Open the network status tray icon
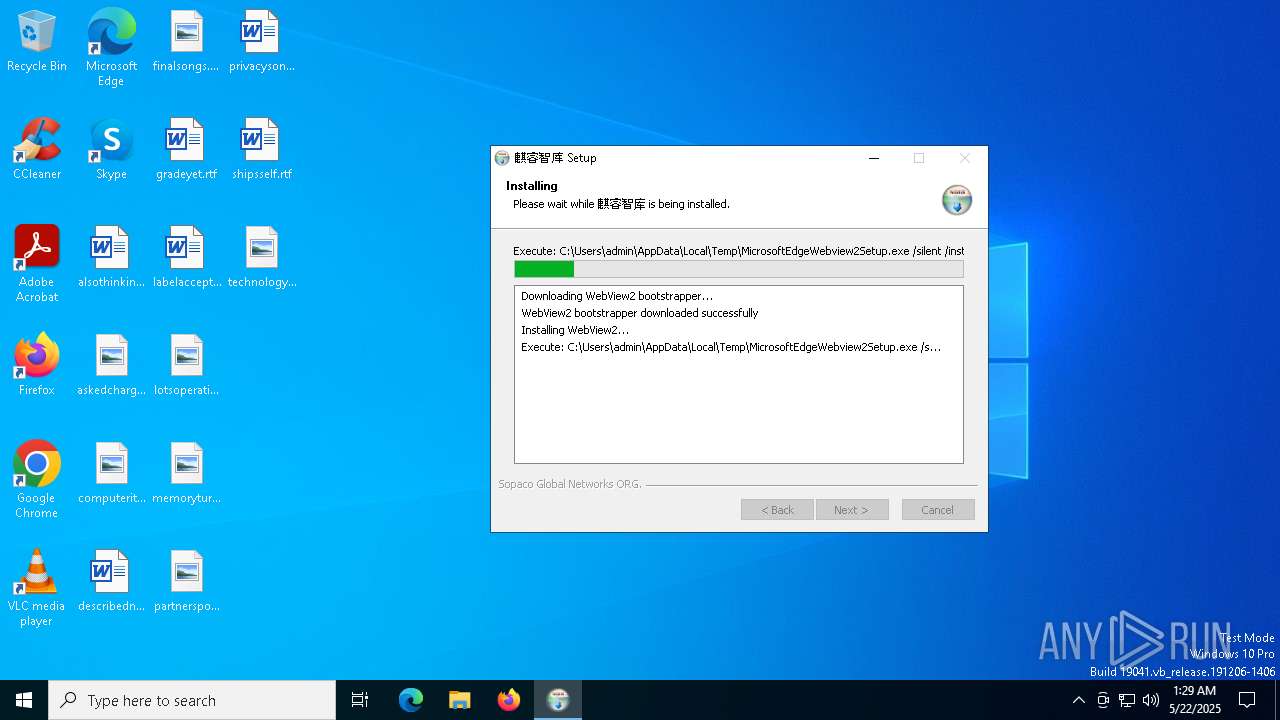Viewport: 1280px width, 720px height. [1127, 700]
